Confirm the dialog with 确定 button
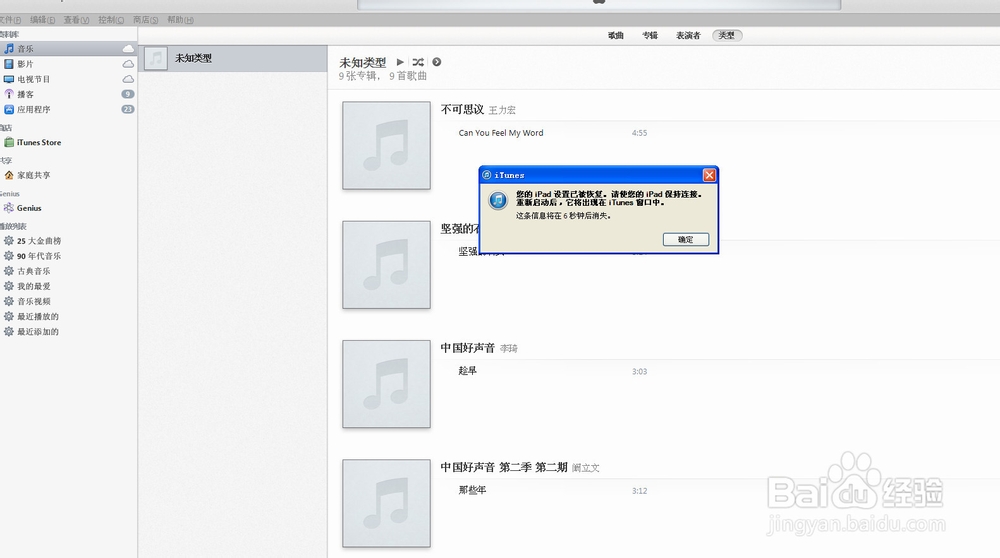This screenshot has width=1000, height=558. 686,239
